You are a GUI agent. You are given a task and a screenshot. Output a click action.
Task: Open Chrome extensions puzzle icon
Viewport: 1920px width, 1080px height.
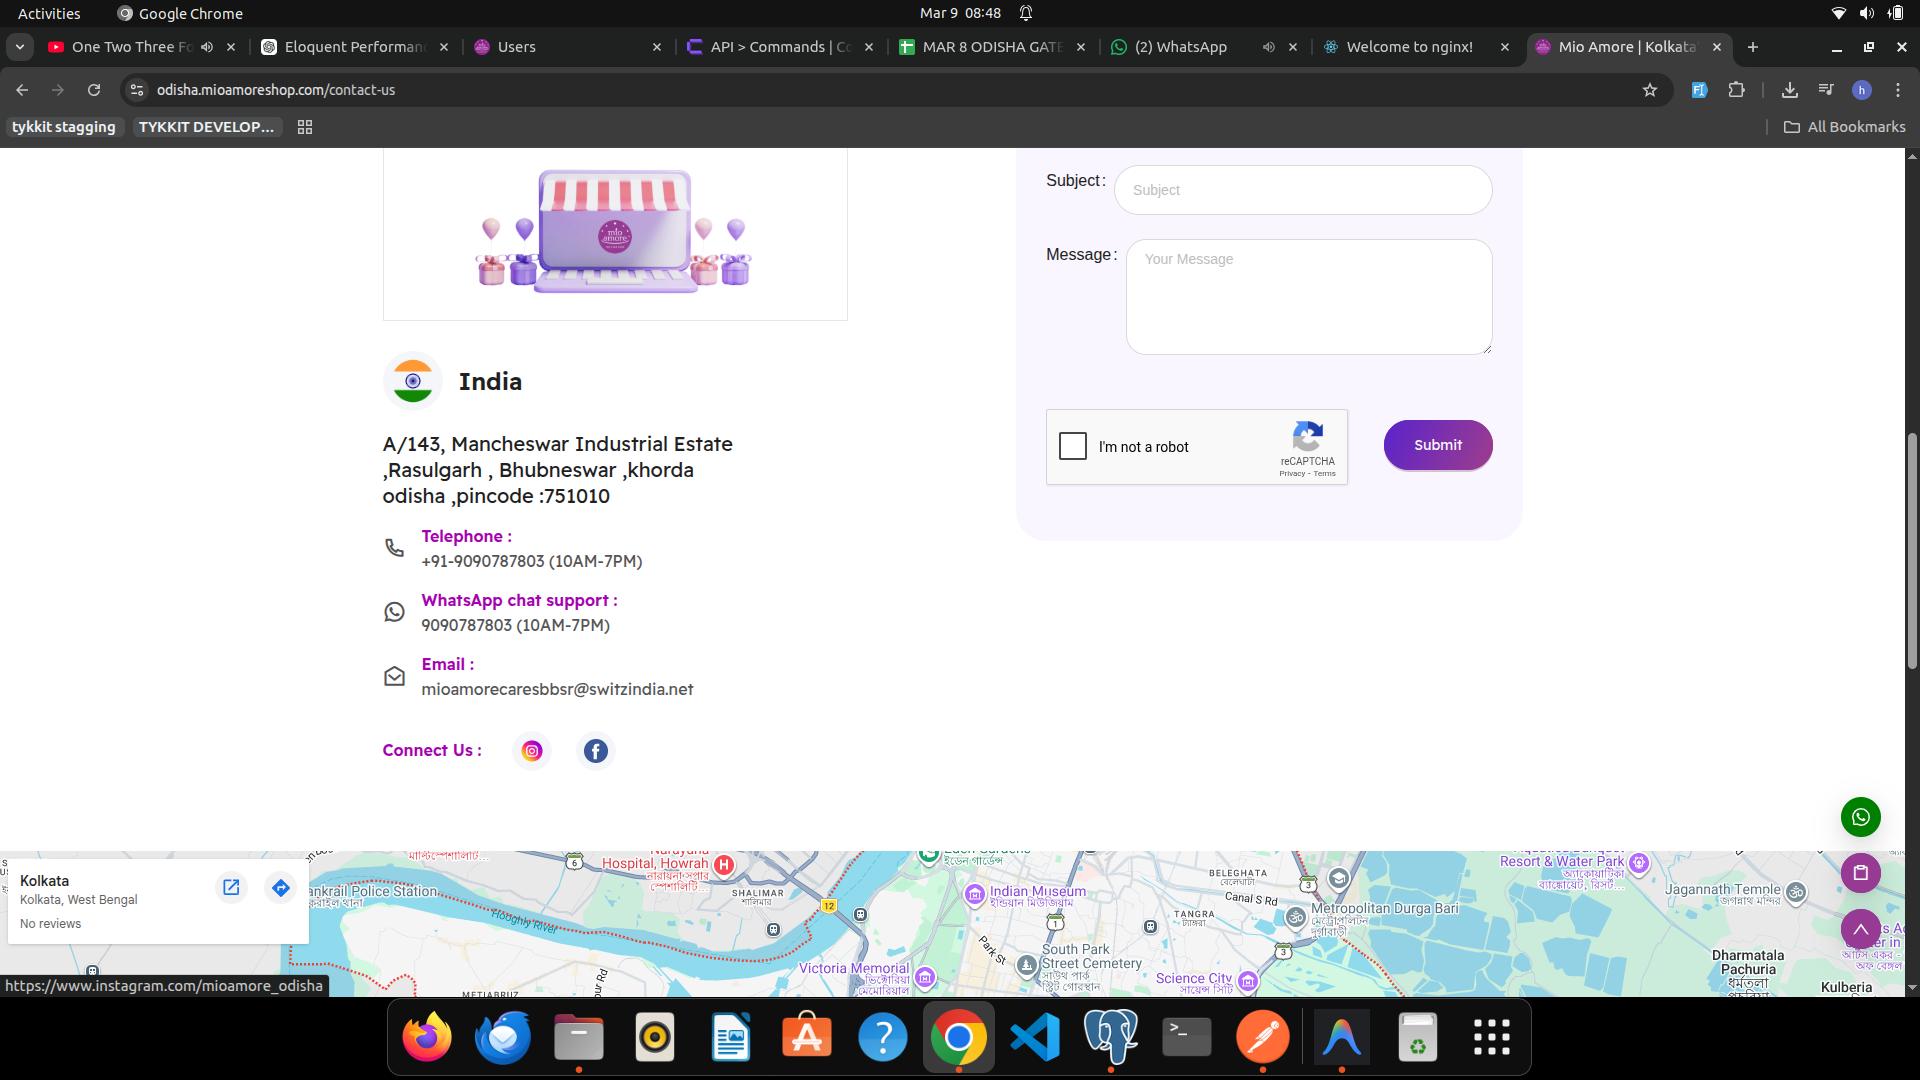(x=1737, y=90)
